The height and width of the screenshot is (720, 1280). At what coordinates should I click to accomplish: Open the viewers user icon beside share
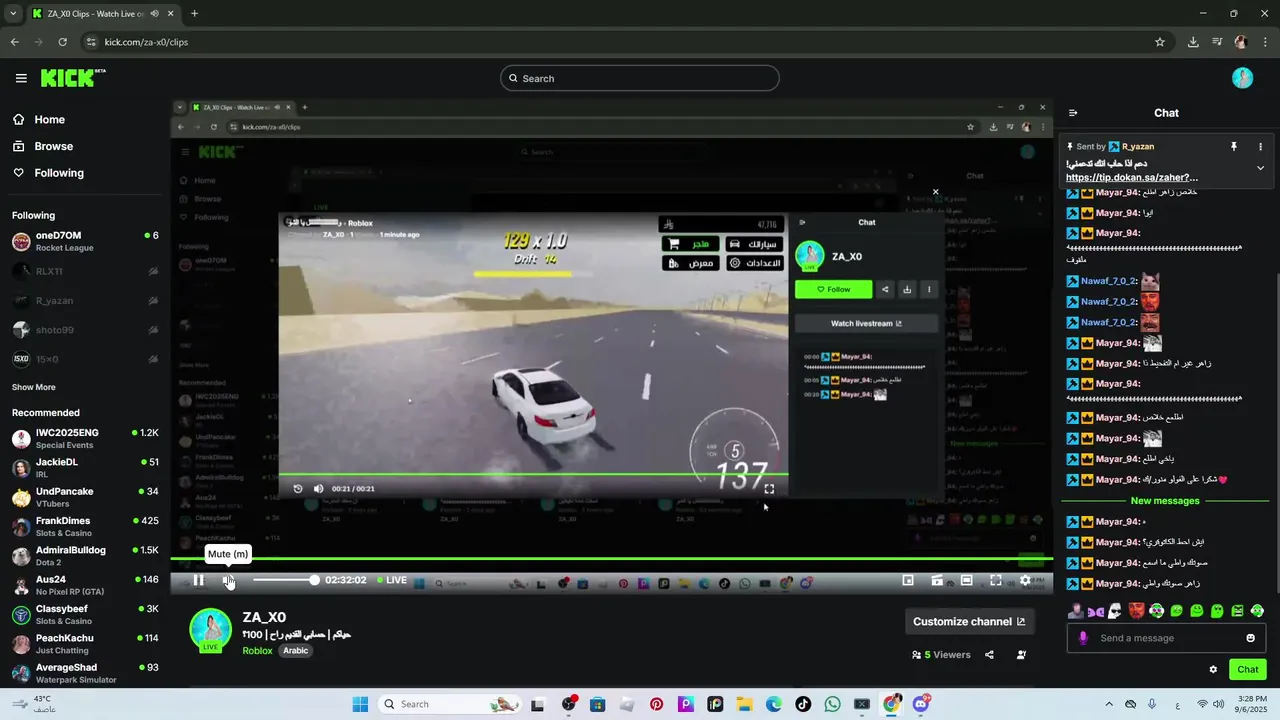[x=1021, y=655]
